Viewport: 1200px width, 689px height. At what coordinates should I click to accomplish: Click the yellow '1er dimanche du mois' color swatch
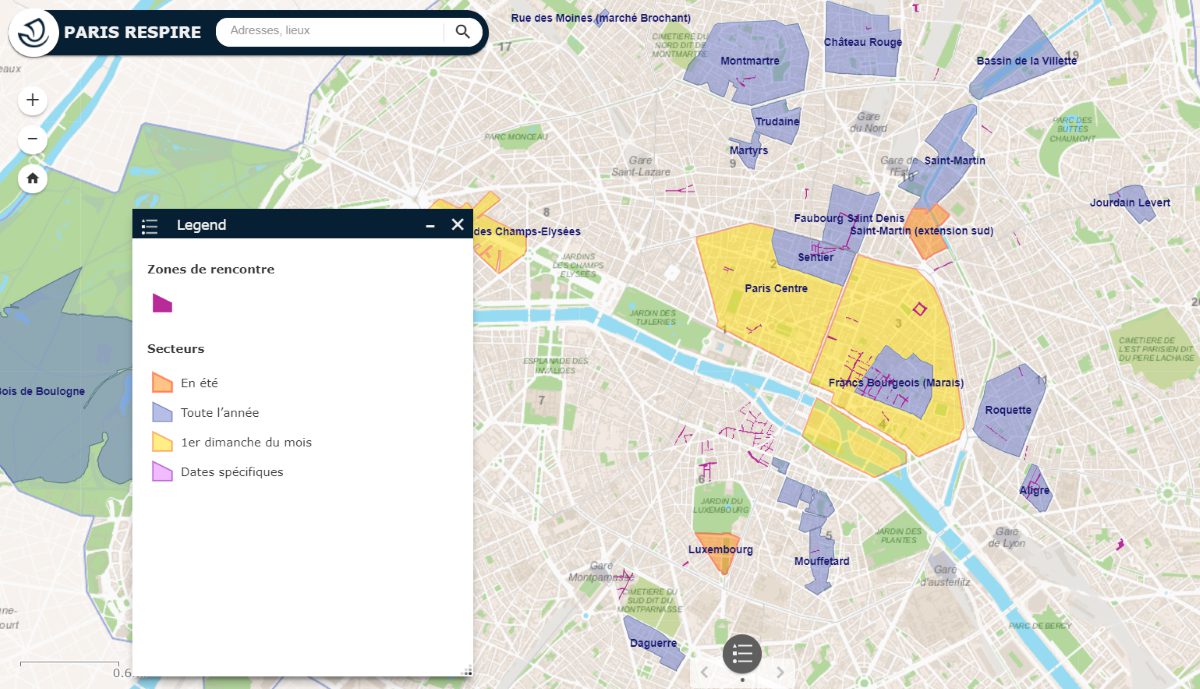pos(163,441)
